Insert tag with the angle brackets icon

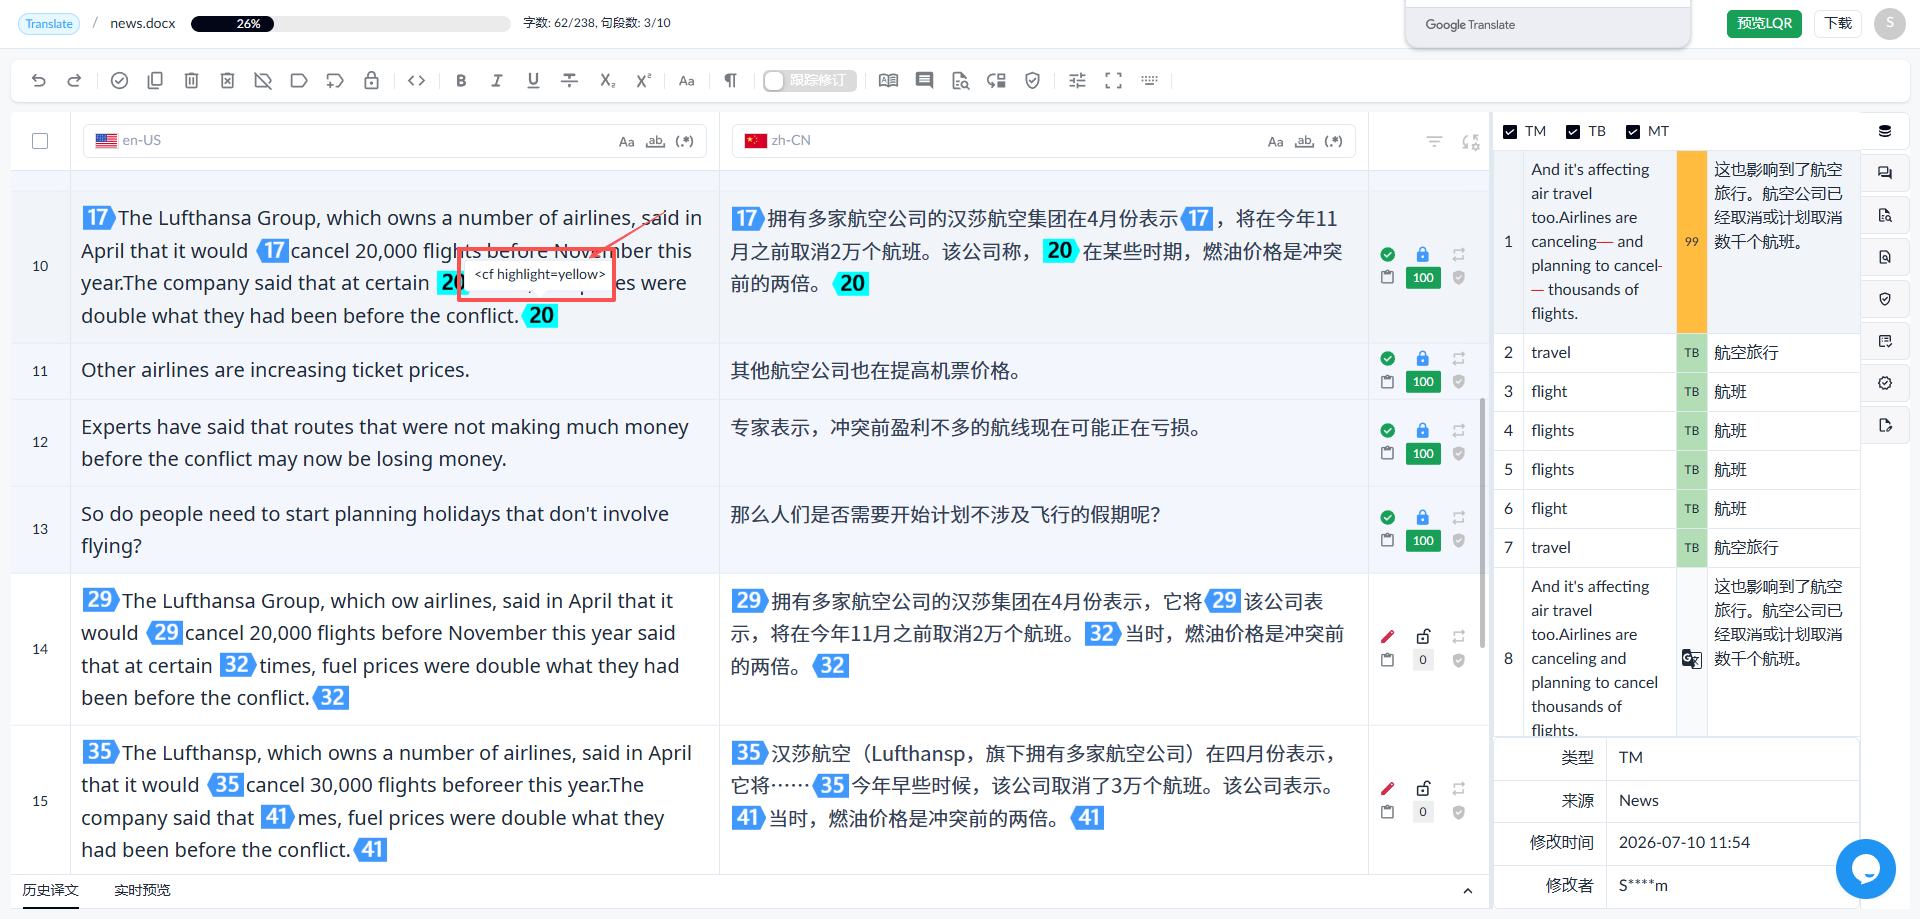[417, 81]
